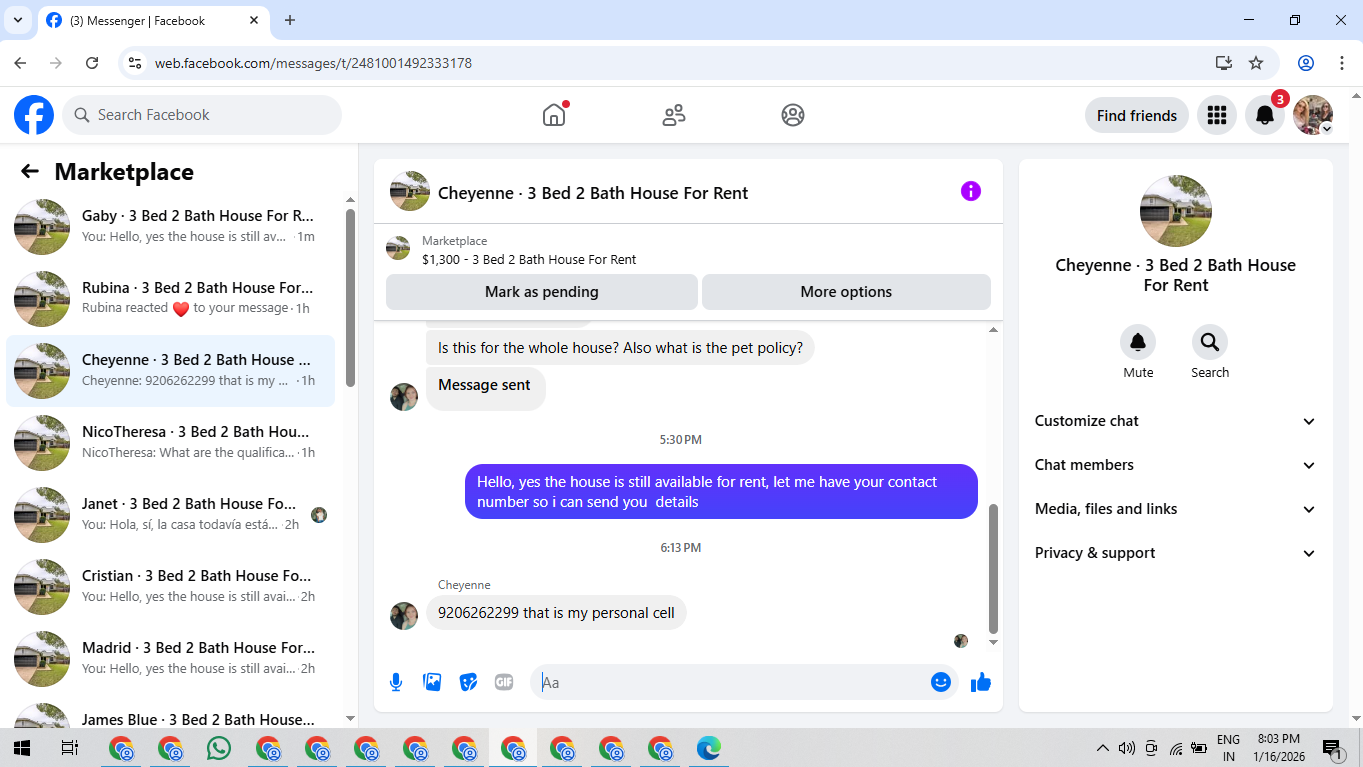The width and height of the screenshot is (1363, 767).
Task: Open a new browser tab
Action: [290, 20]
